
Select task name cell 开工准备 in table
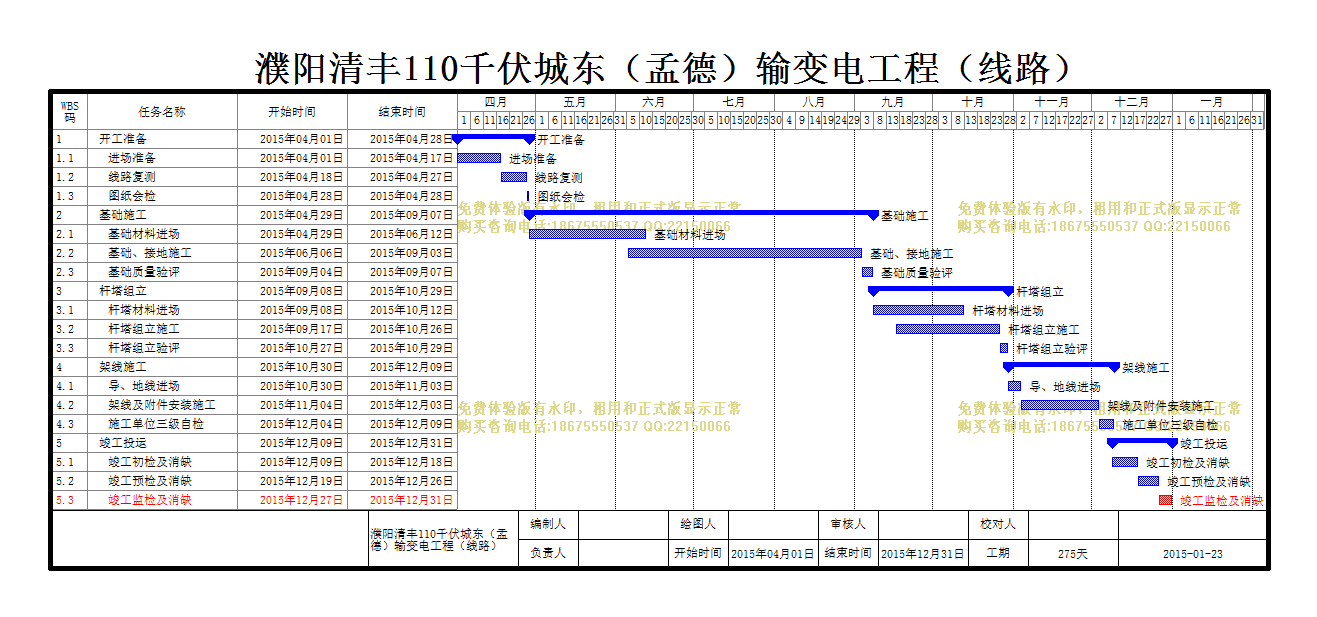(x=162, y=140)
